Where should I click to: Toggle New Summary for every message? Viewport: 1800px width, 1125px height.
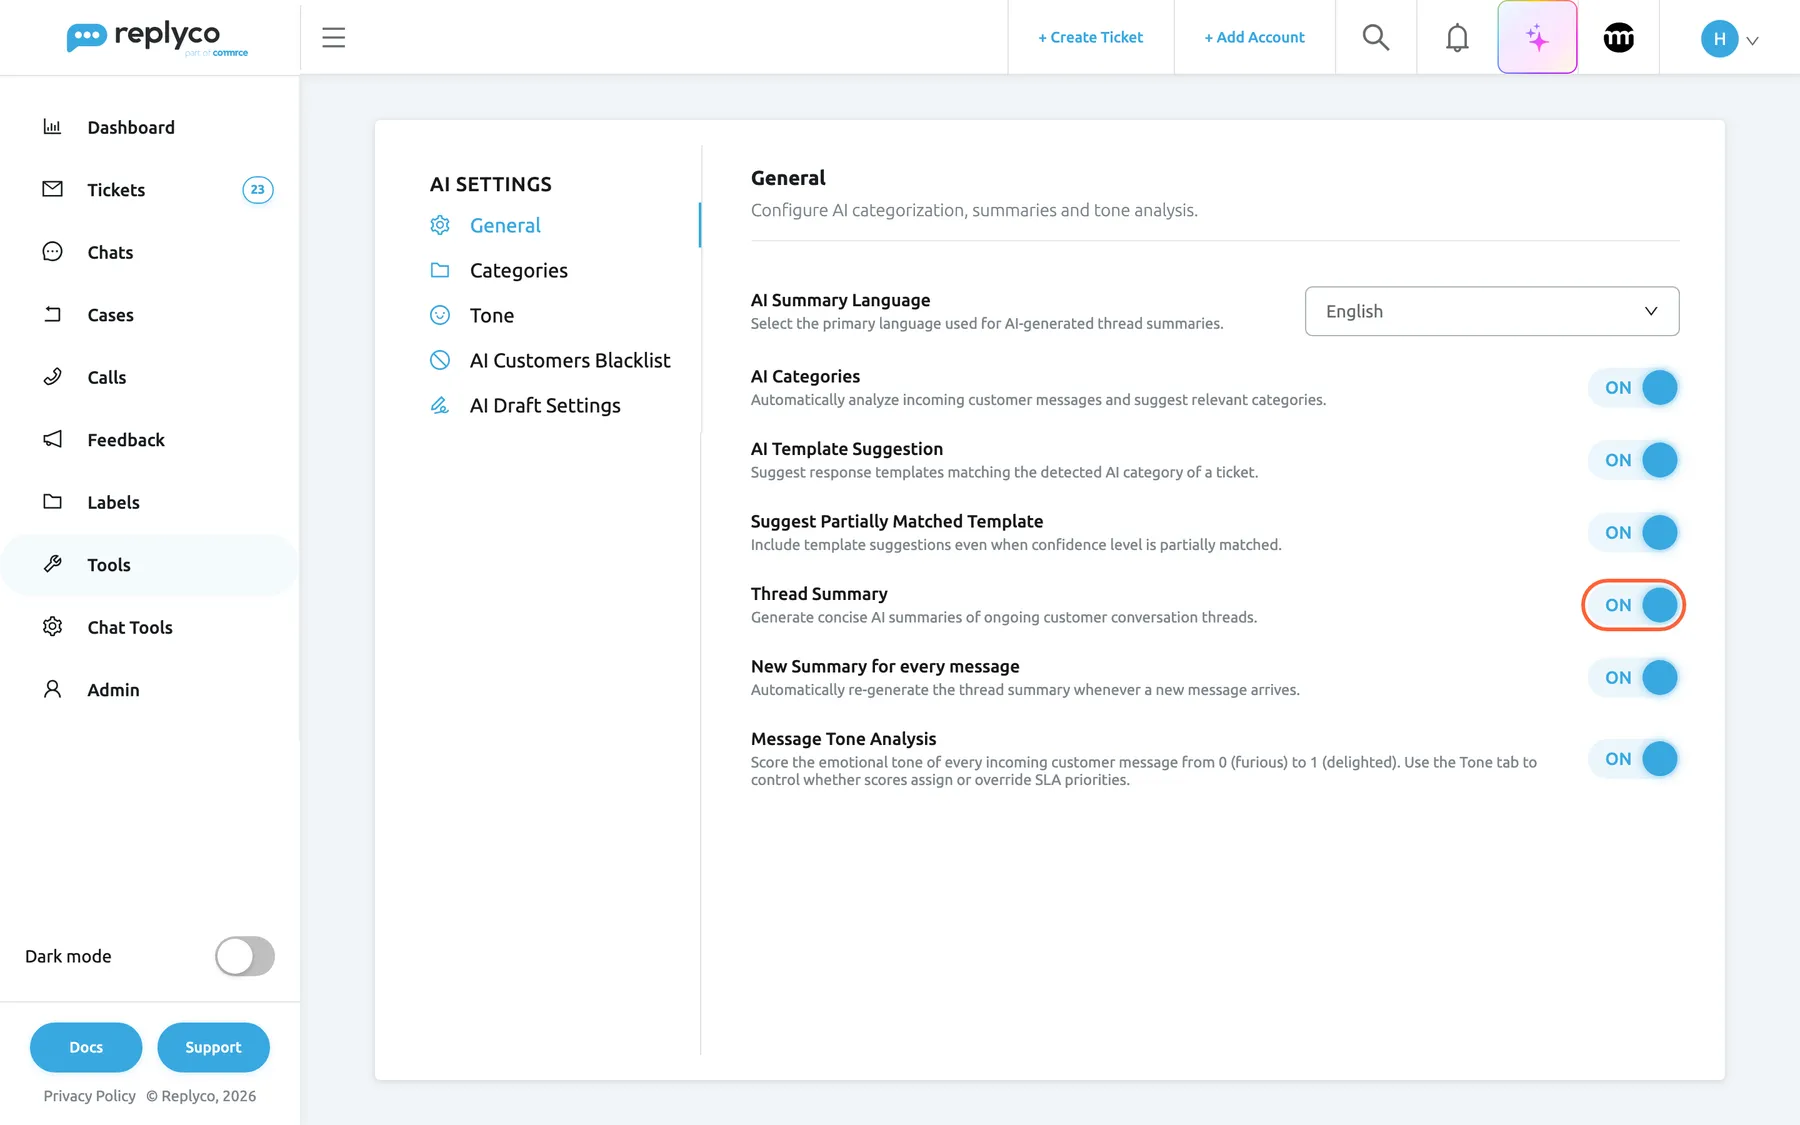[1634, 678]
